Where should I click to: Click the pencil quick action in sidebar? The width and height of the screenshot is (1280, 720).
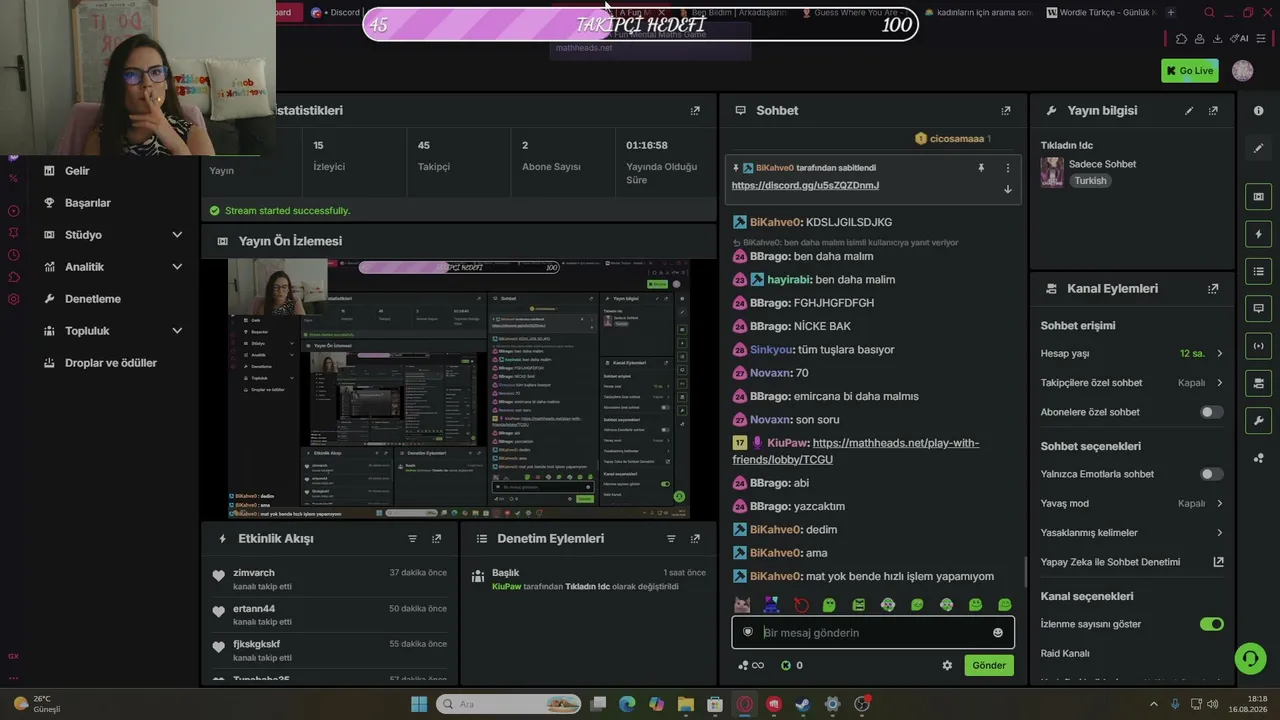[1259, 148]
